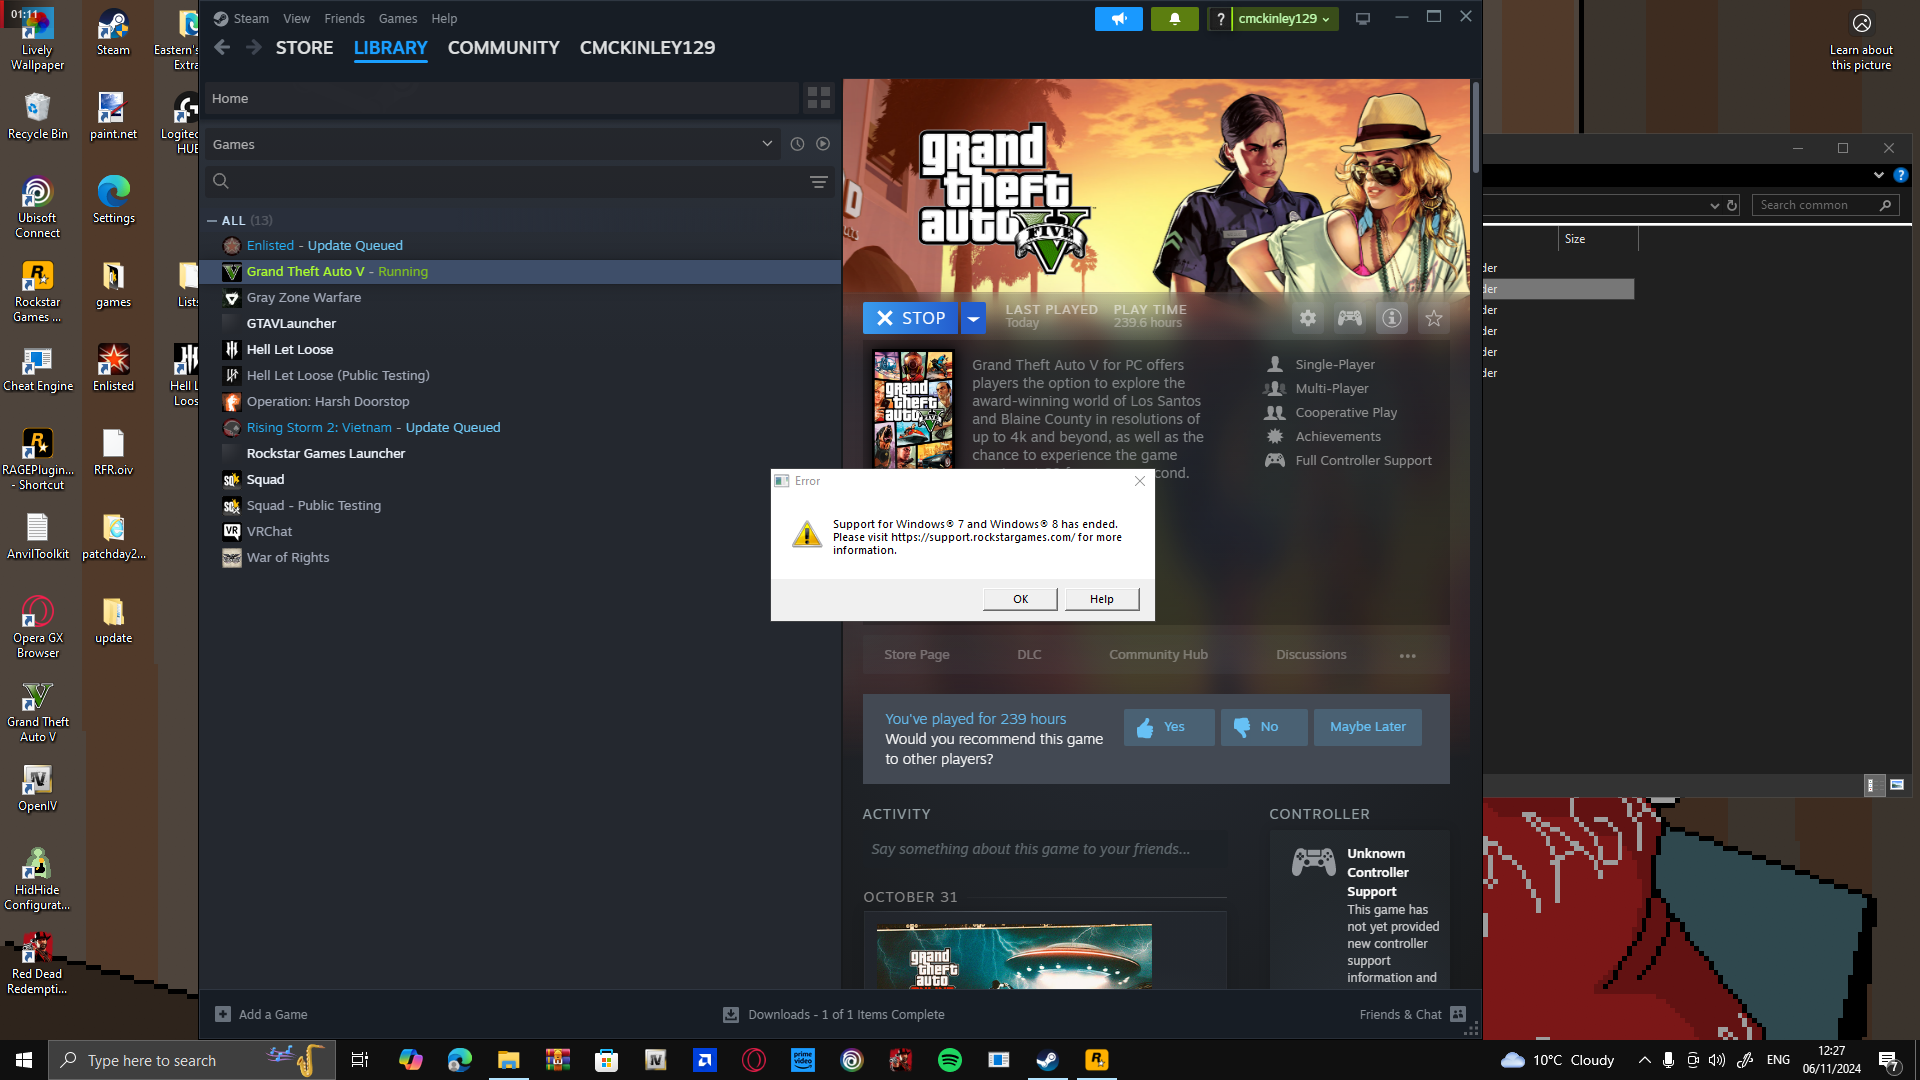1920x1080 pixels.
Task: Open dropdown arrow beside STOP button
Action: [x=973, y=318]
